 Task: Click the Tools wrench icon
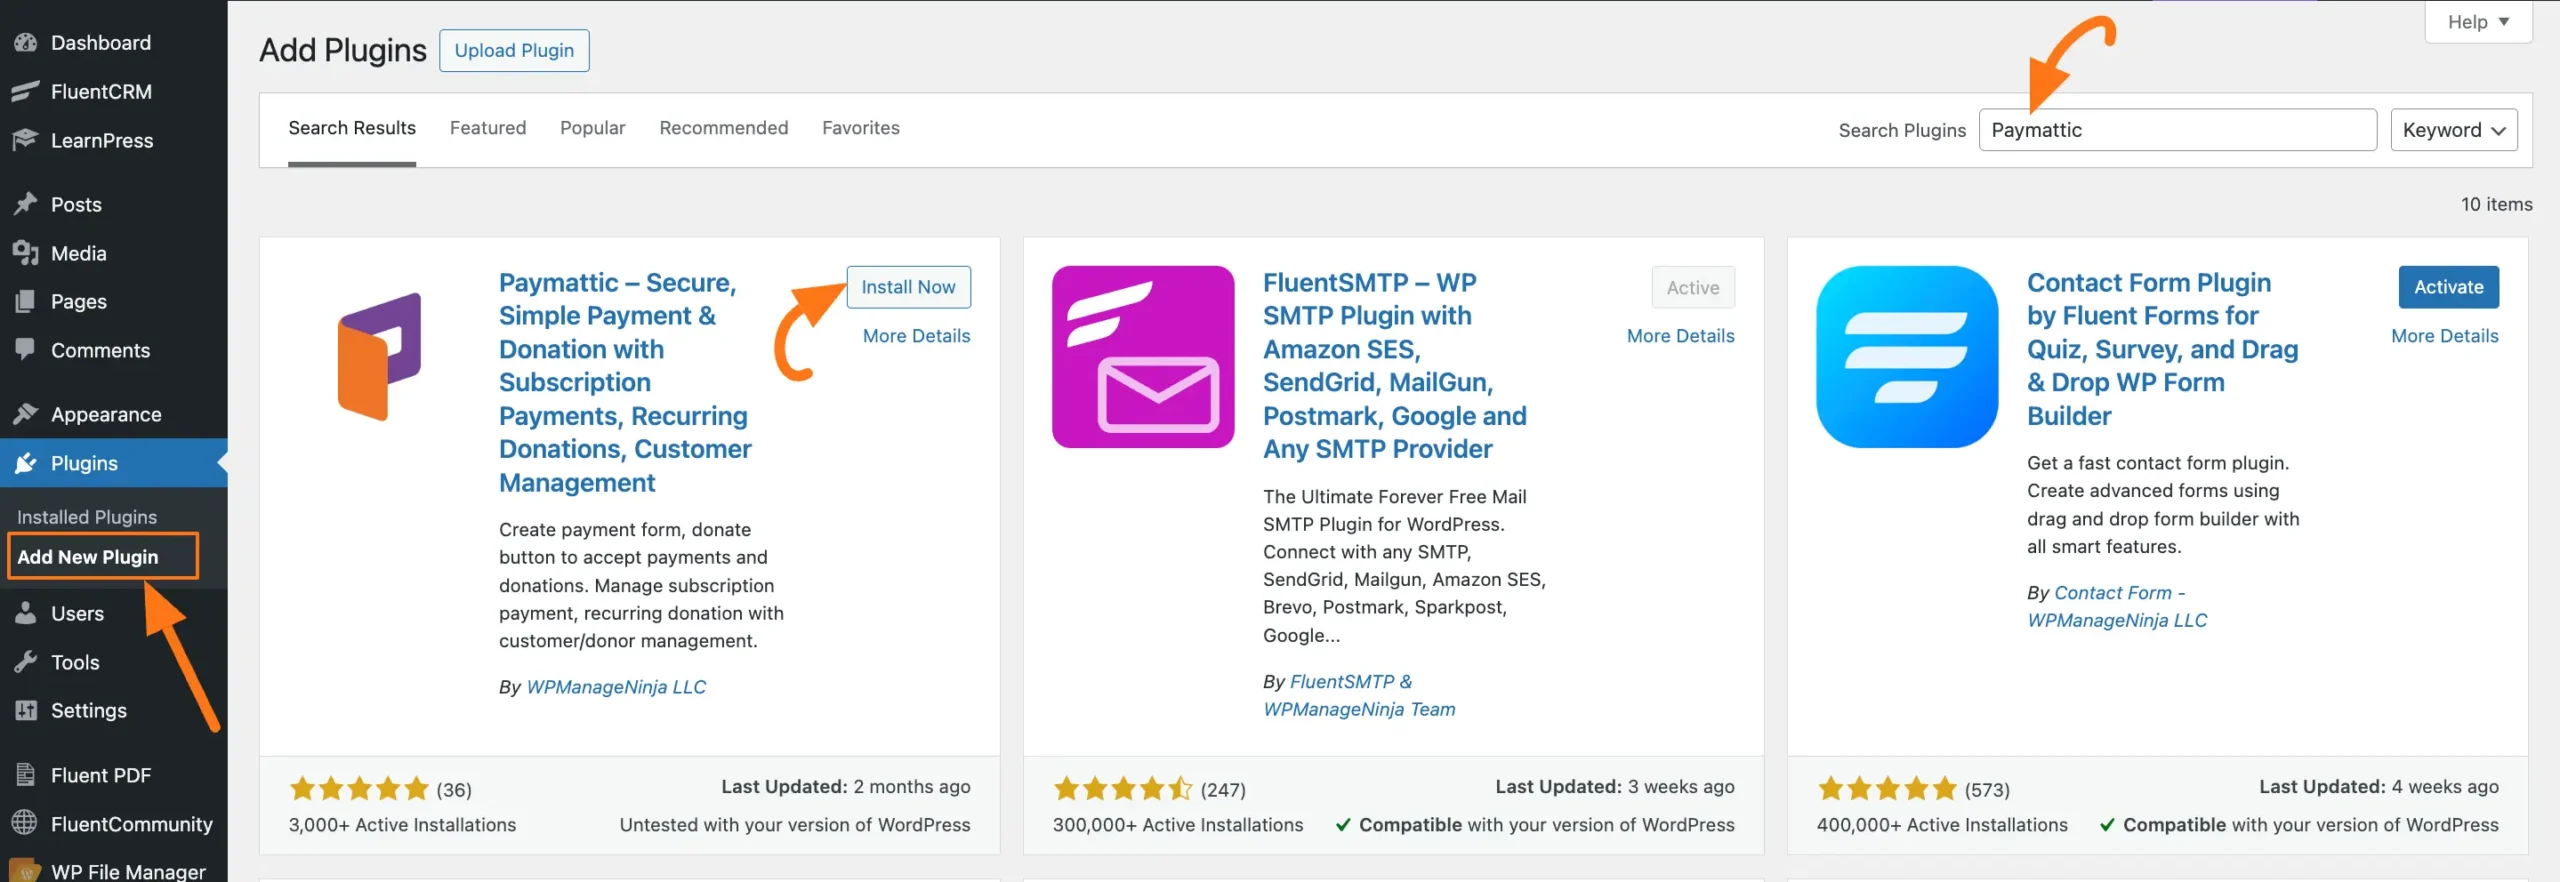click(x=25, y=662)
